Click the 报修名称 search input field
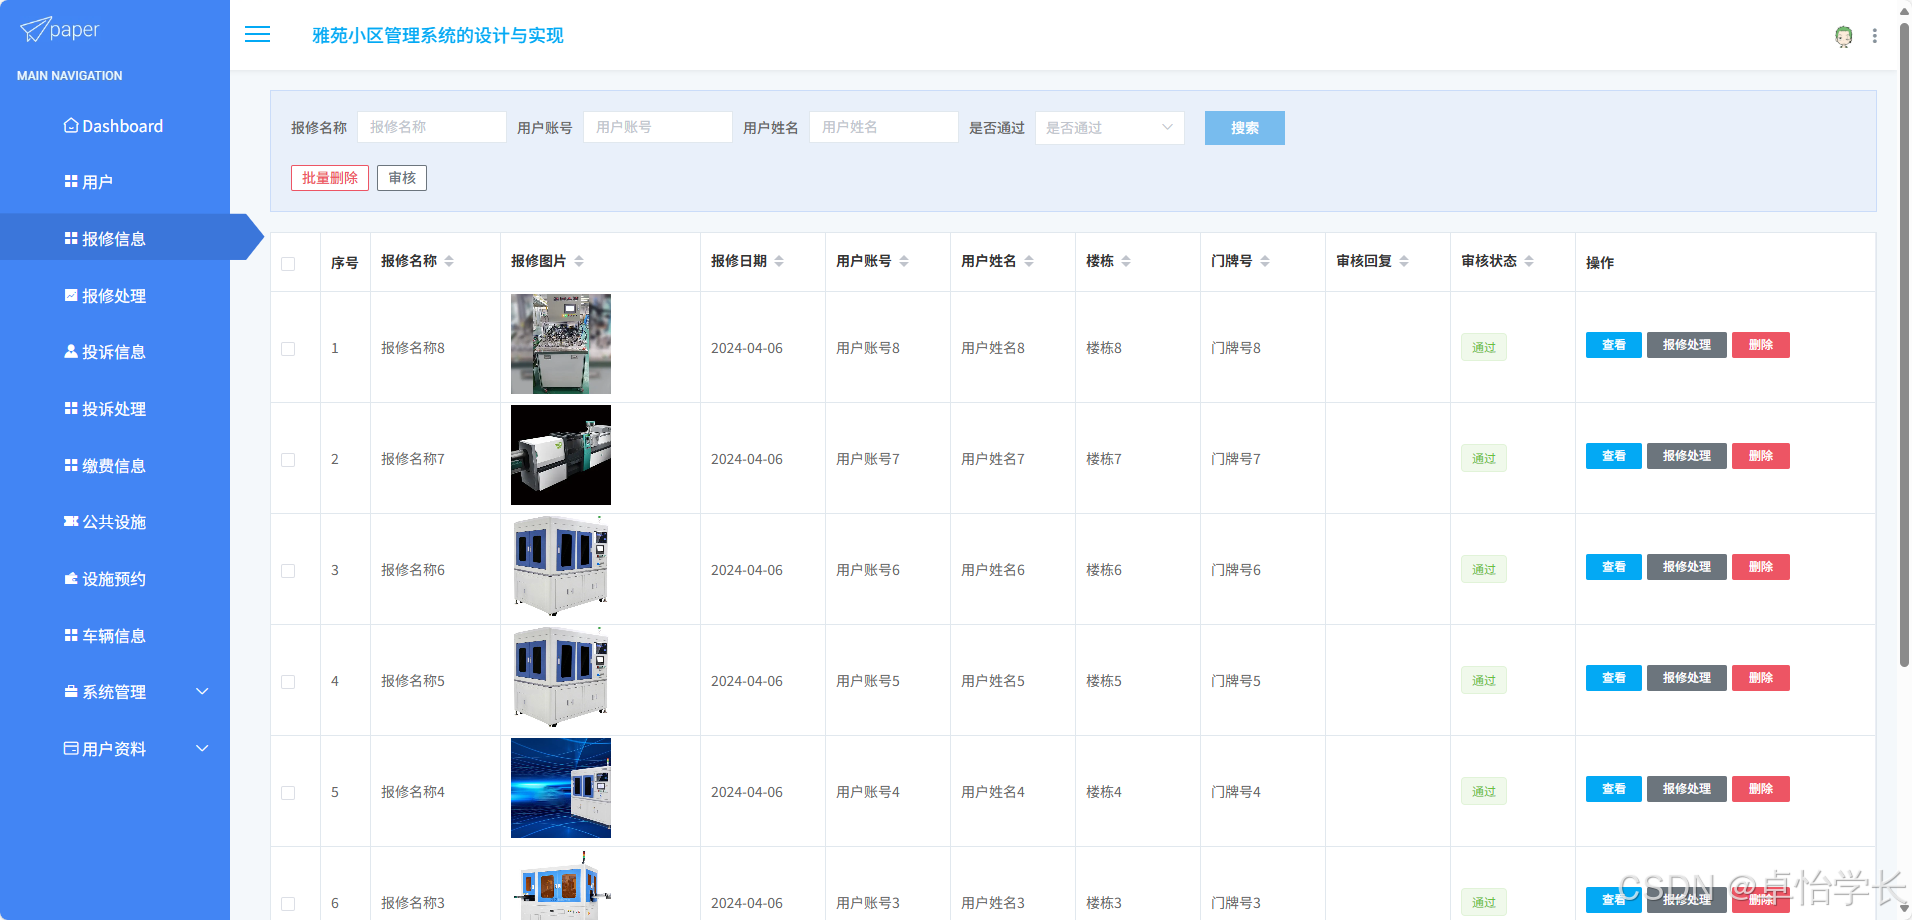Image resolution: width=1912 pixels, height=920 pixels. point(432,127)
